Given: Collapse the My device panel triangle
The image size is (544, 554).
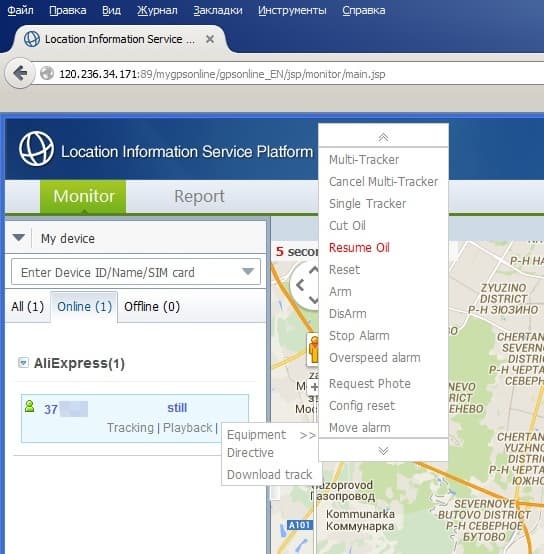Looking at the screenshot, I should [19, 237].
